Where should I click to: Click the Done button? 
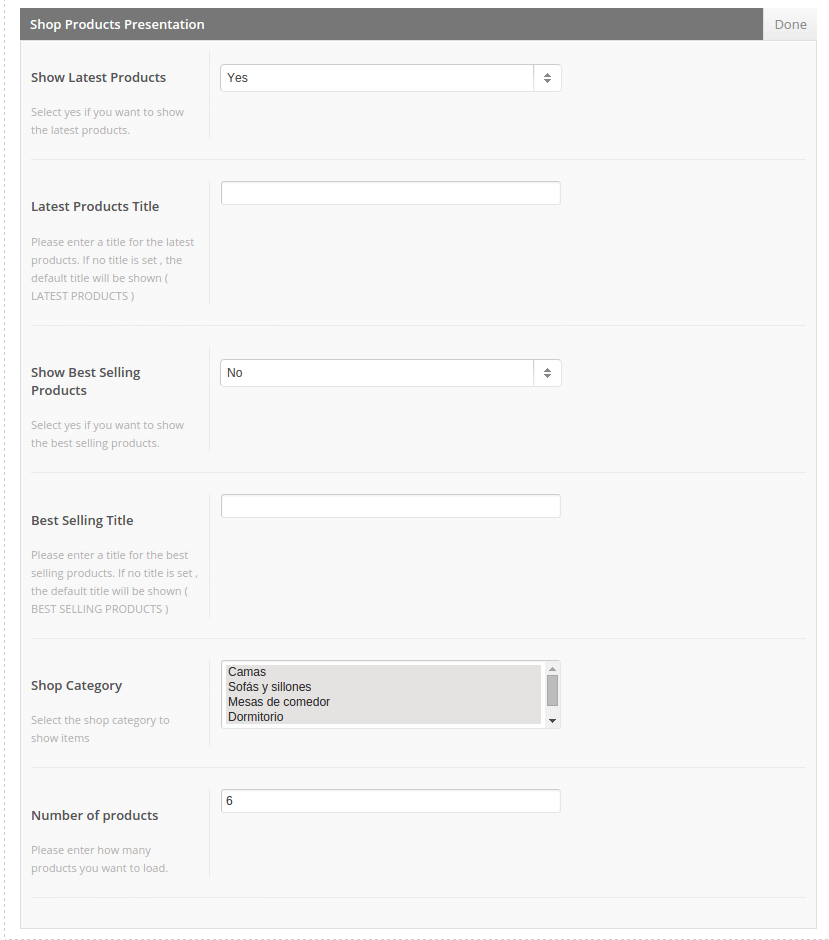pyautogui.click(x=789, y=25)
